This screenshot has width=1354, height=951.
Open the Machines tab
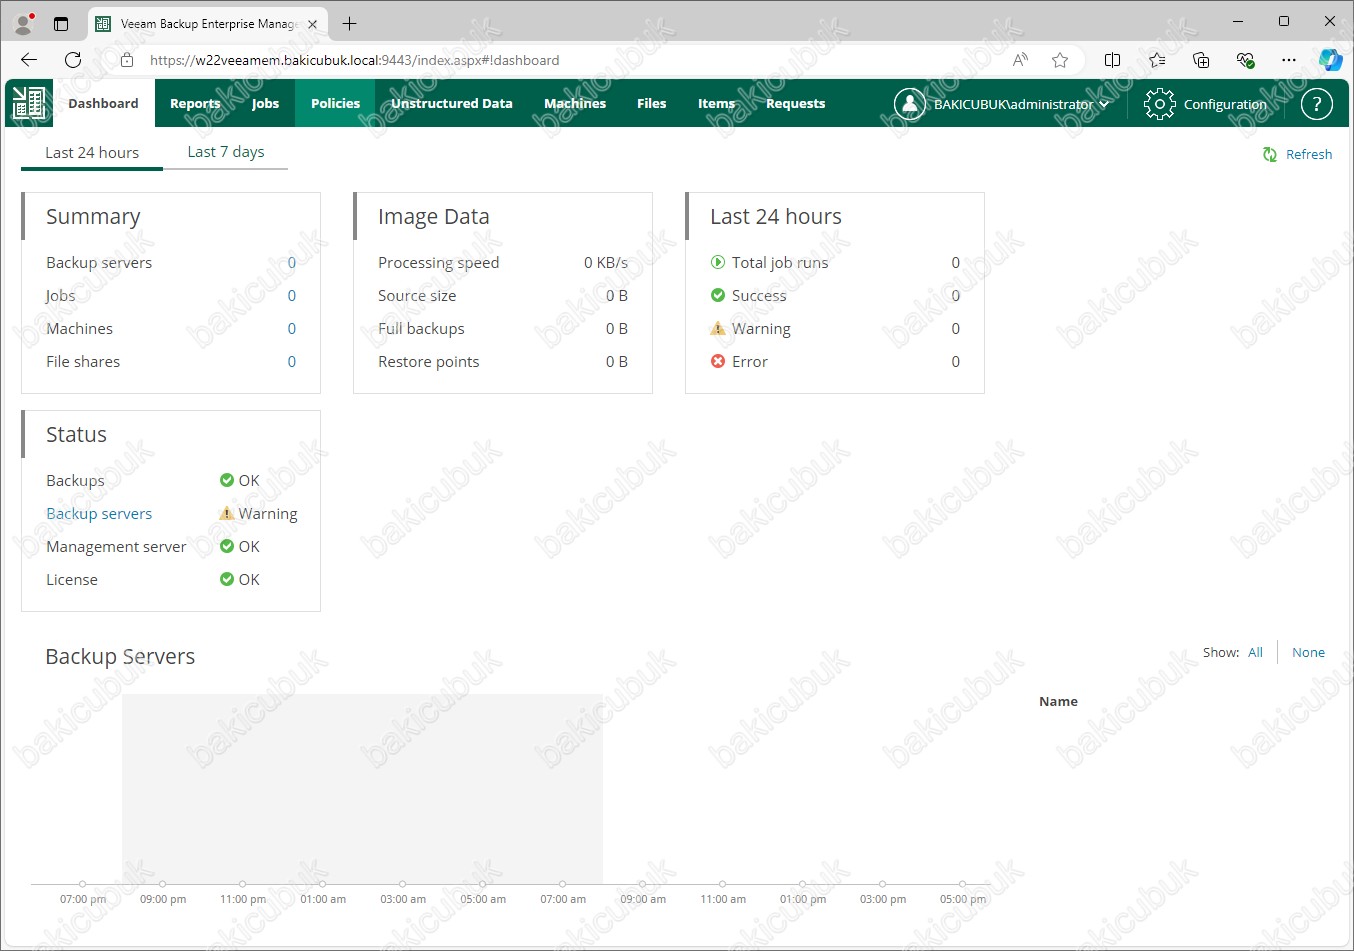pyautogui.click(x=575, y=103)
